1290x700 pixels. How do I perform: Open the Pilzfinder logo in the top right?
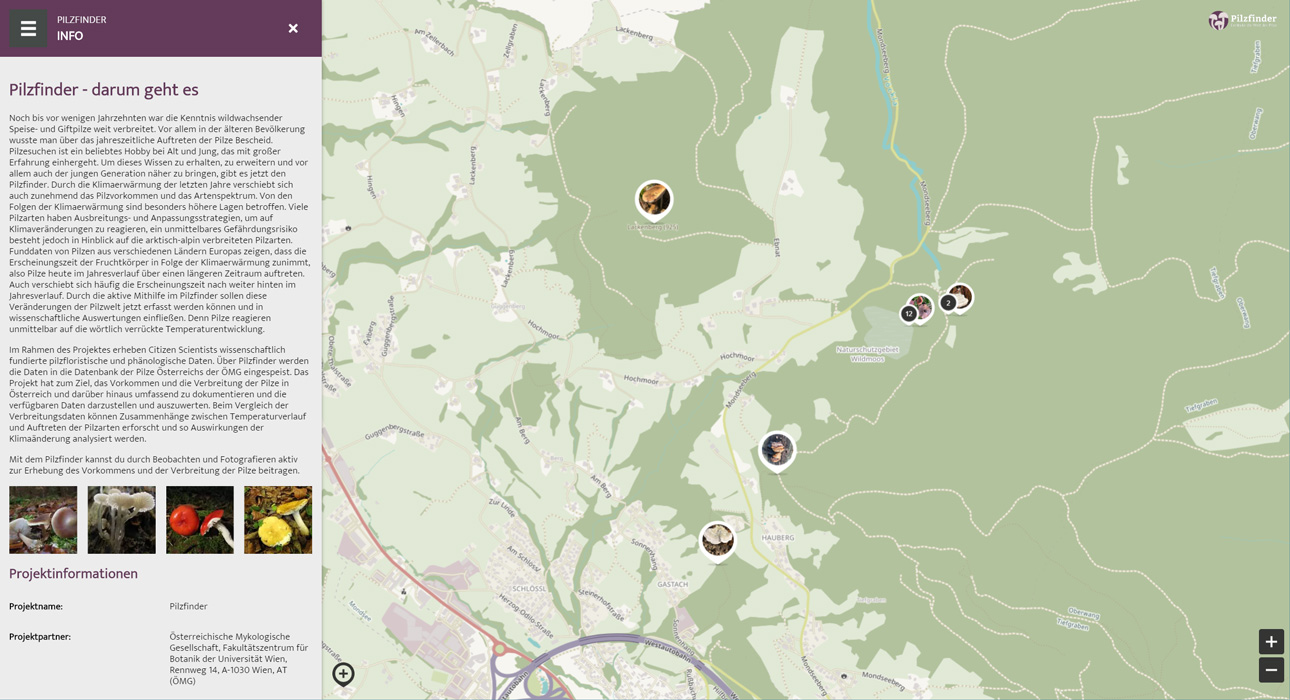coord(1242,20)
